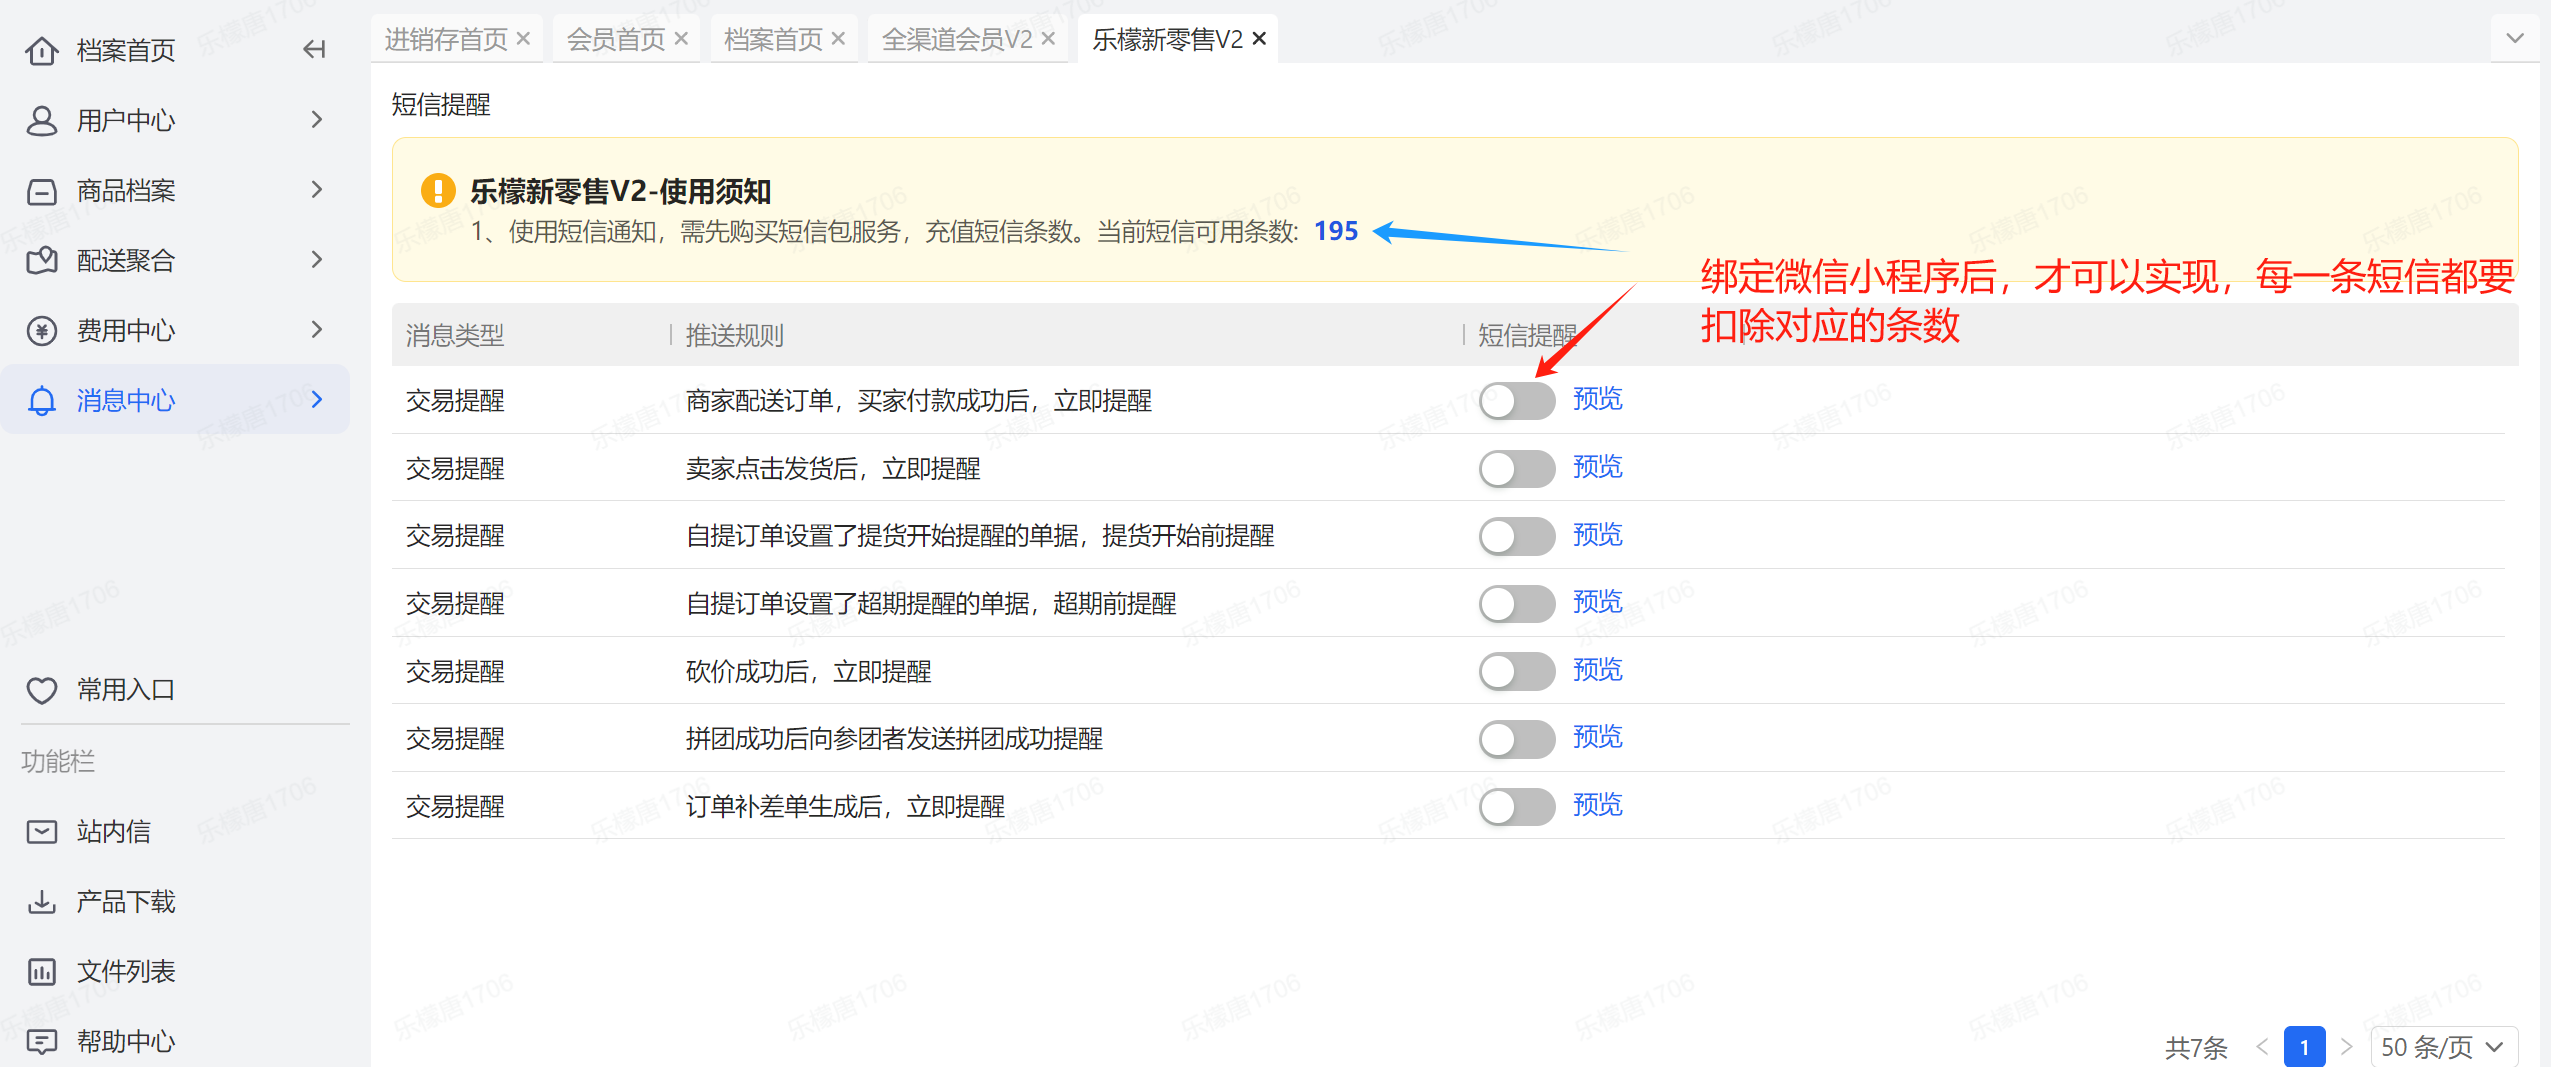Toggle SMS for 超期前提醒 rule
2551x1067 pixels.
[1517, 604]
